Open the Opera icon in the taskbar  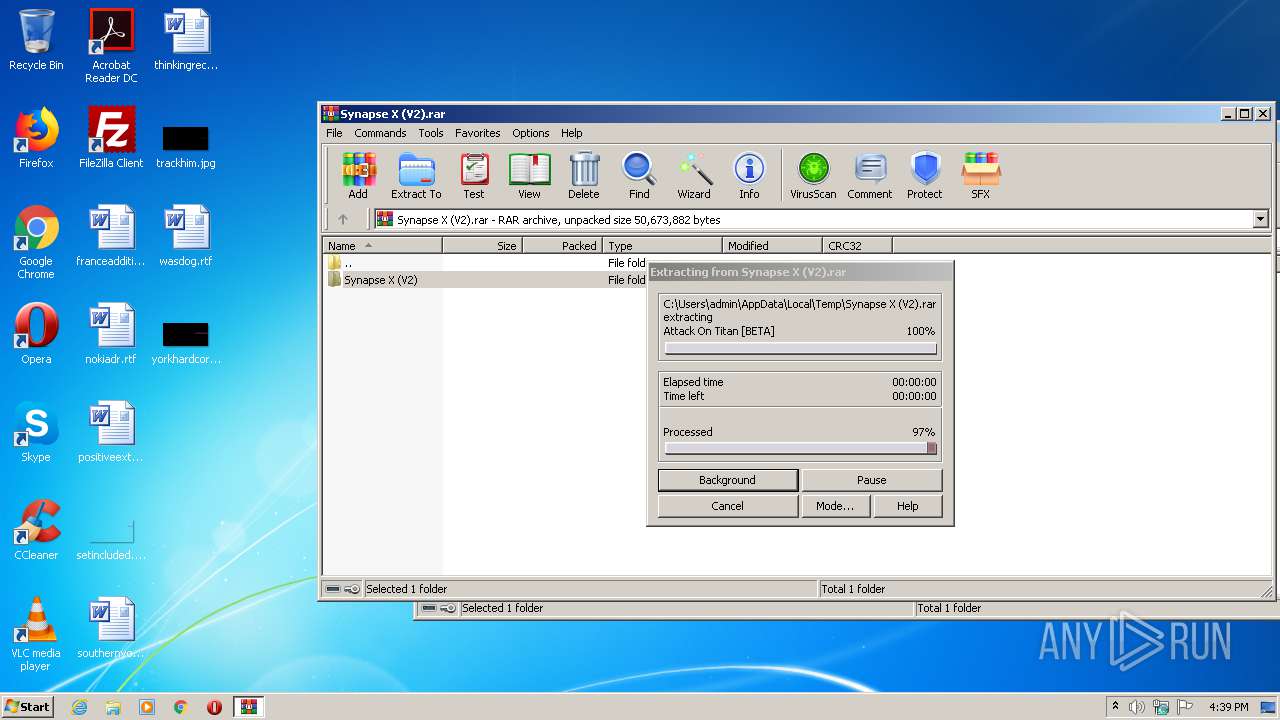pyautogui.click(x=214, y=707)
